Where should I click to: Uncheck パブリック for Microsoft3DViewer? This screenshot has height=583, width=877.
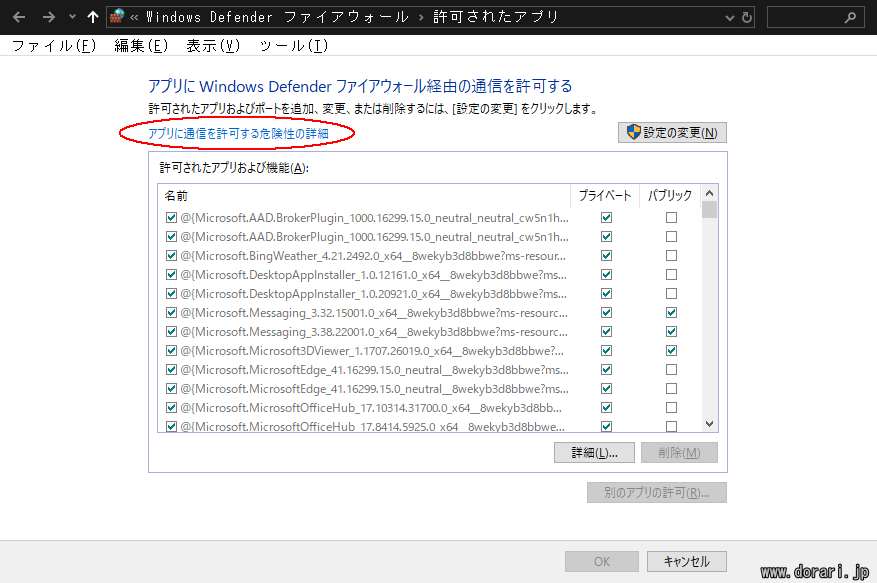671,351
